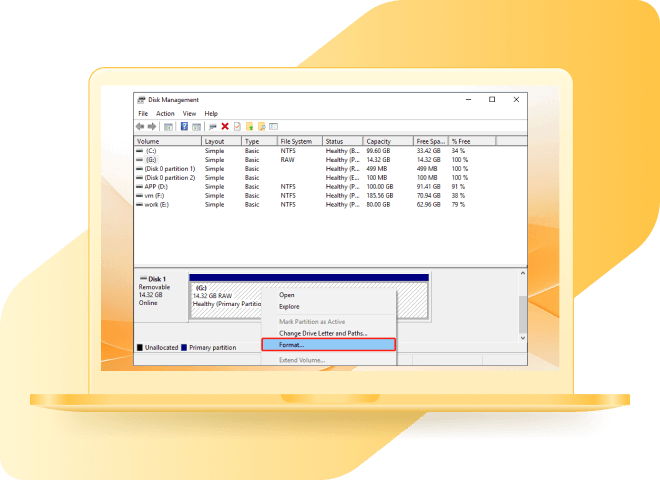Open the Action menu
Image resolution: width=660 pixels, height=480 pixels.
pyautogui.click(x=165, y=113)
